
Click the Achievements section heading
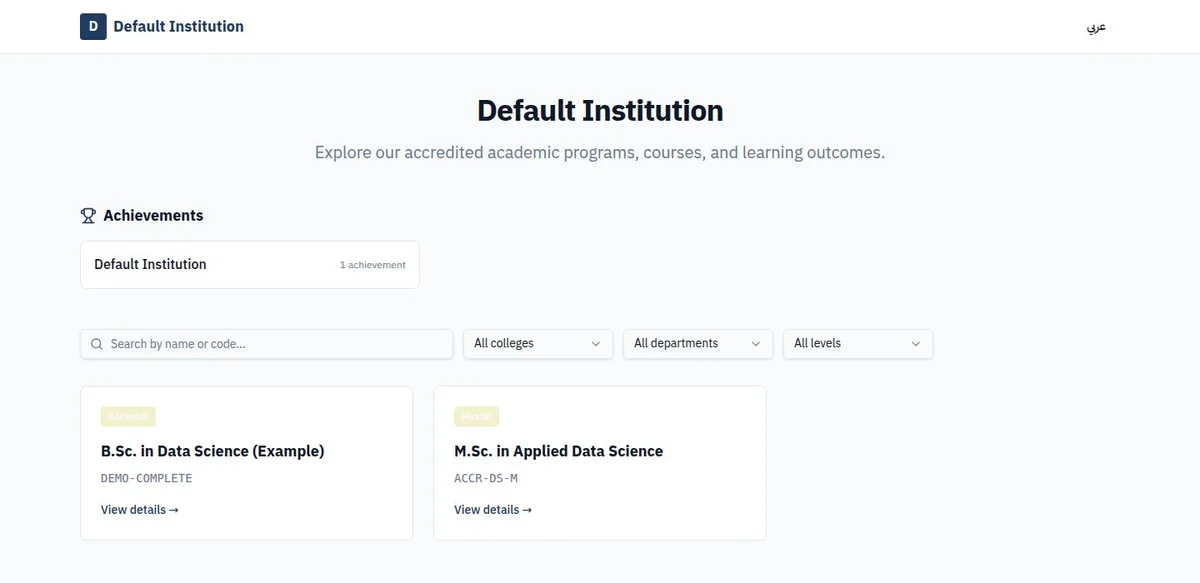coord(153,215)
